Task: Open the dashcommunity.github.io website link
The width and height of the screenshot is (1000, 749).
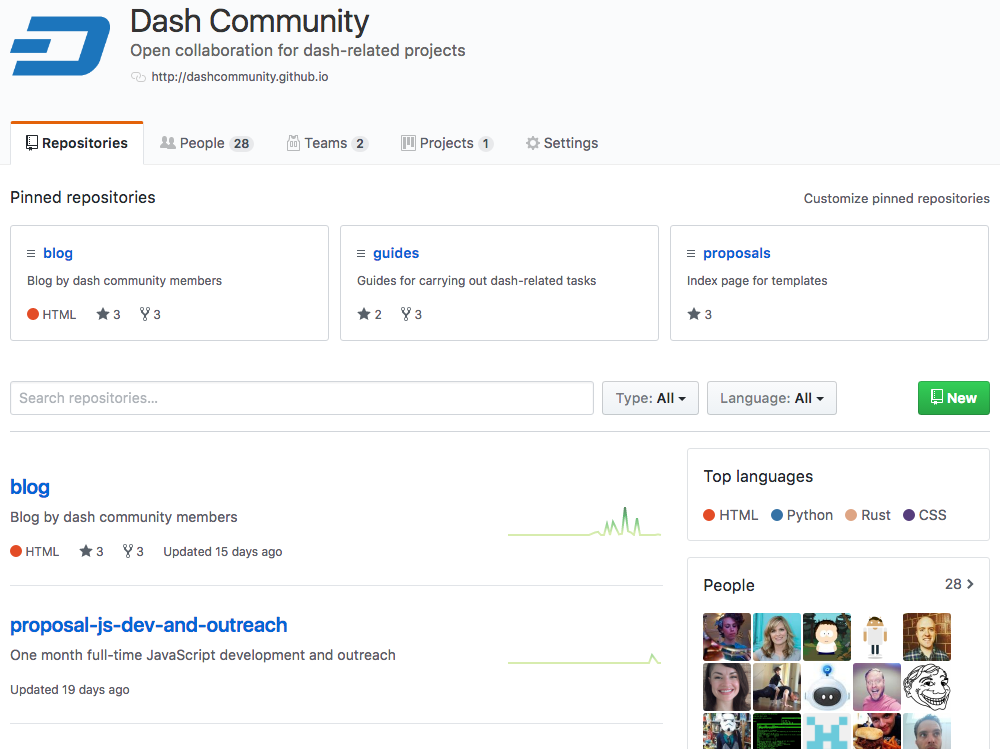Action: tap(240, 77)
